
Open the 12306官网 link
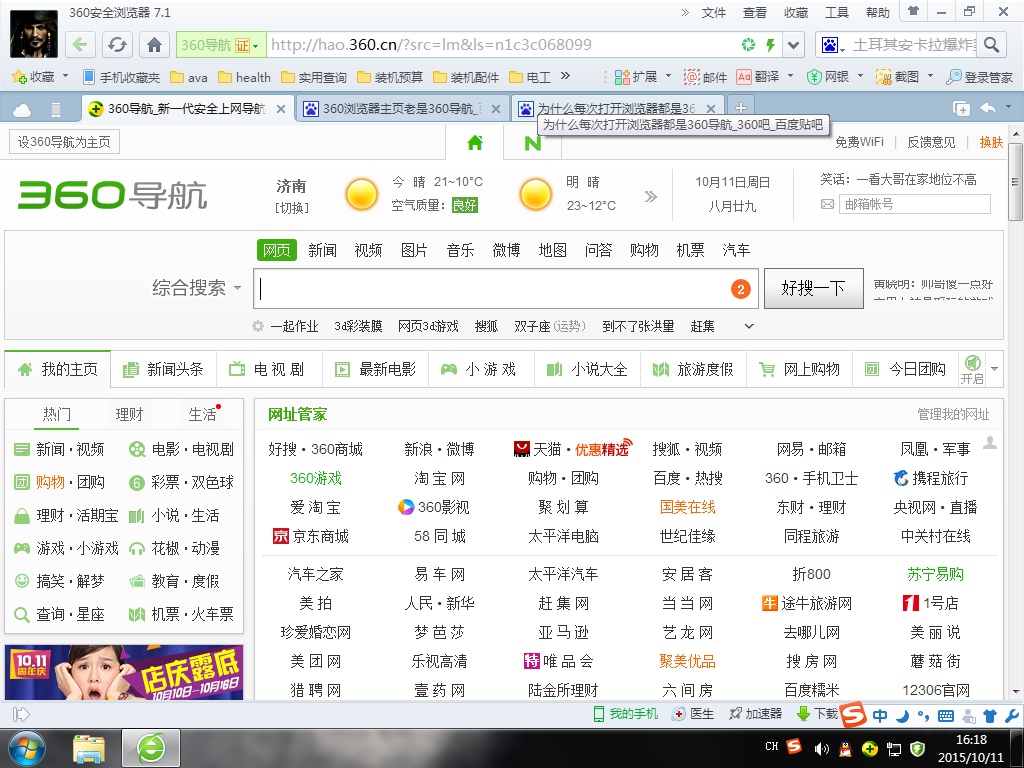936,690
